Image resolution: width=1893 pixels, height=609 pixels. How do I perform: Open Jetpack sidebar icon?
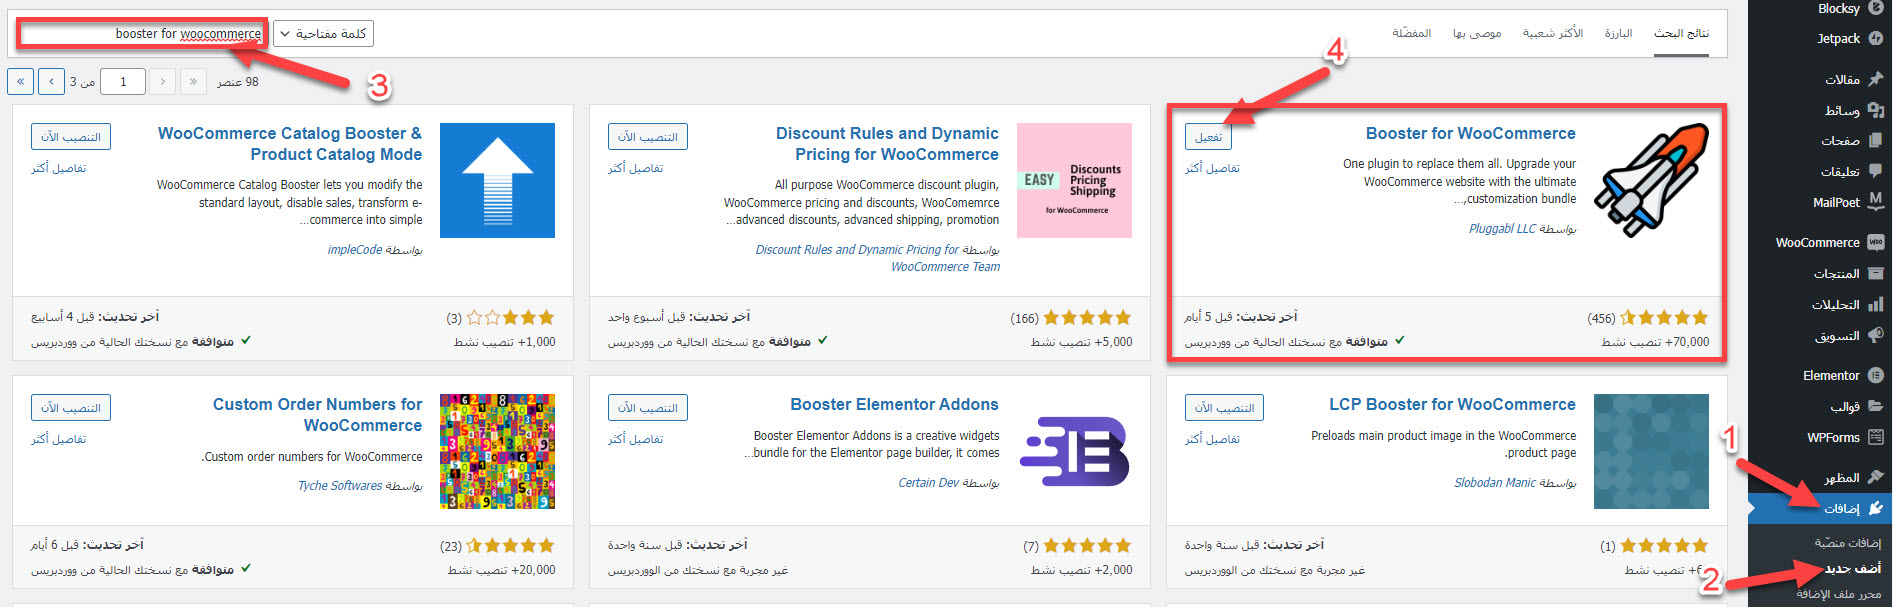tap(1875, 38)
